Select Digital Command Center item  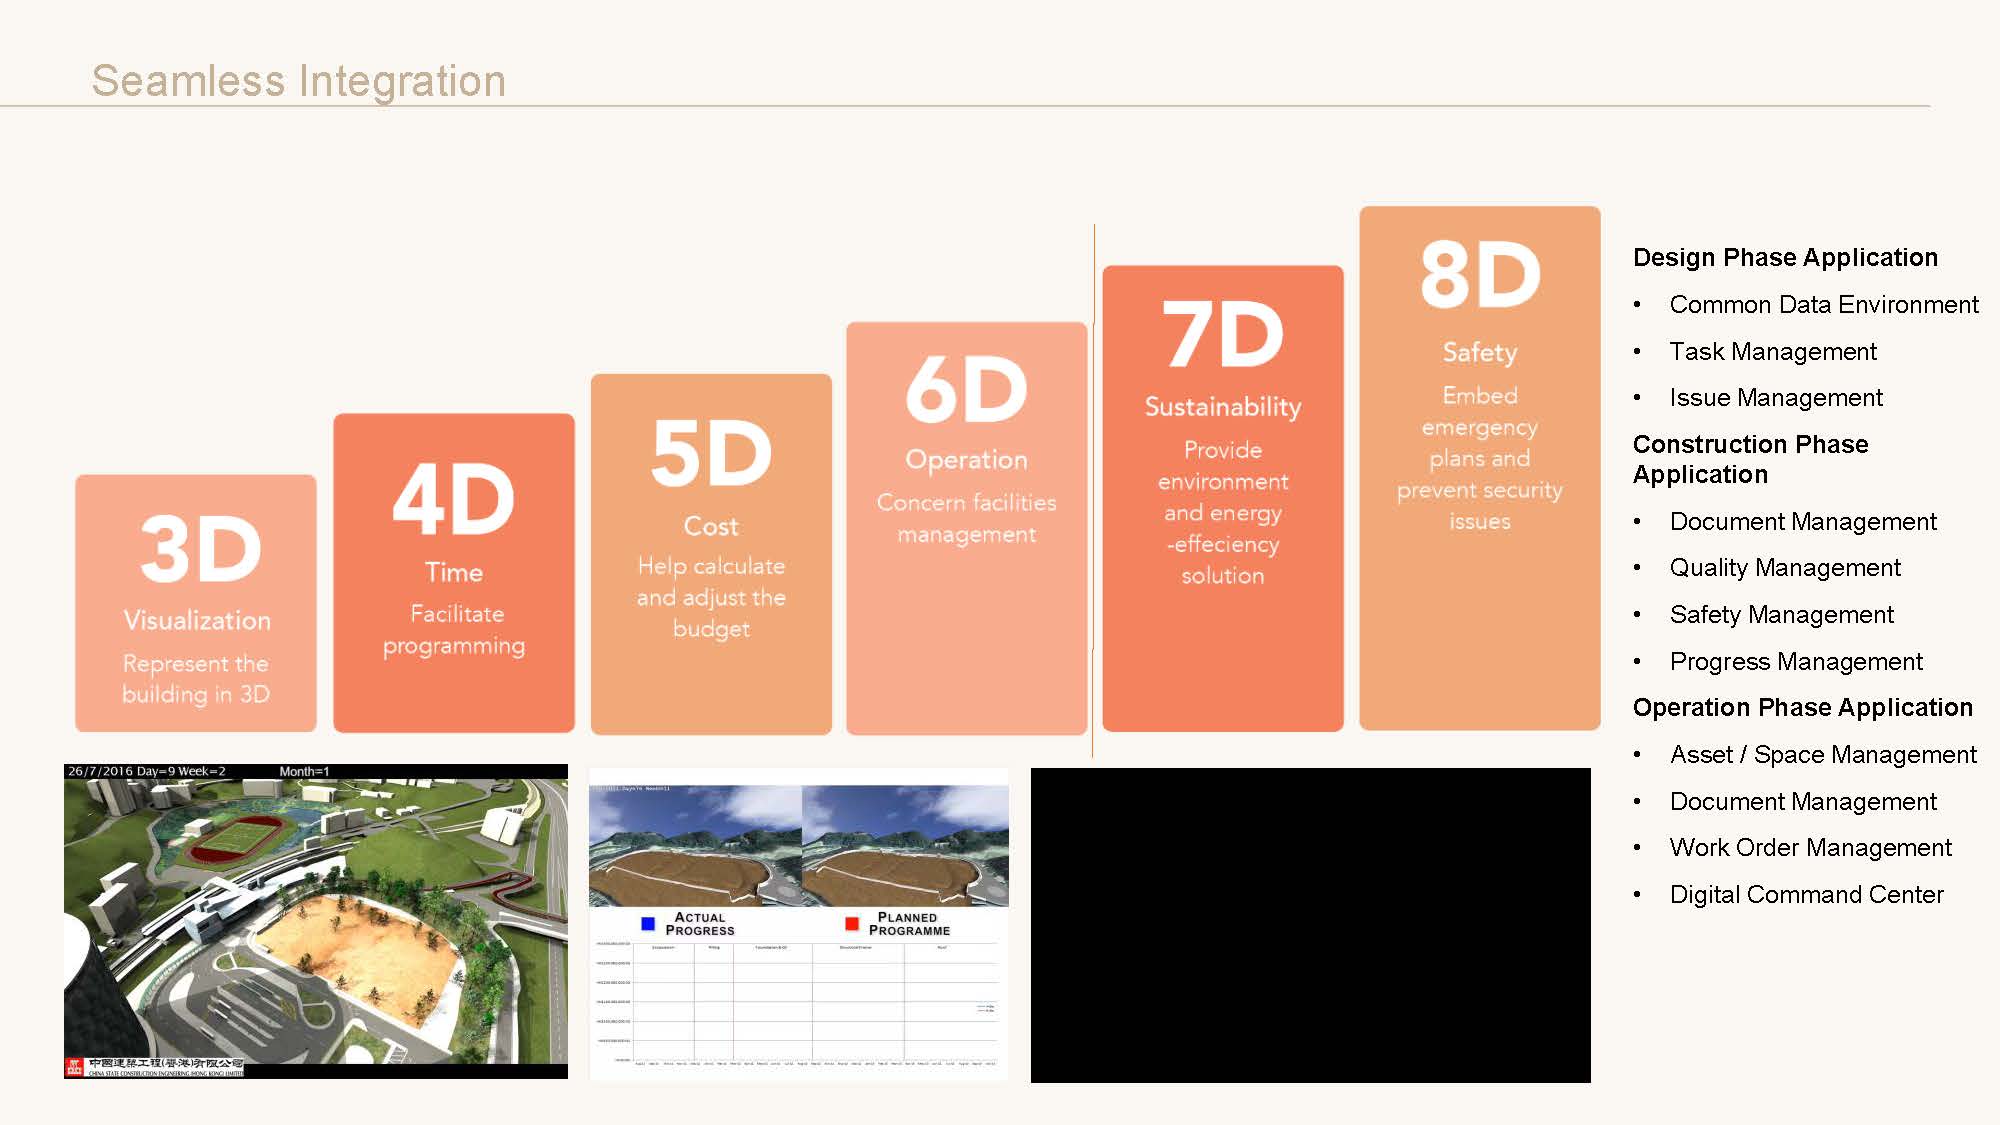pyautogui.click(x=1806, y=895)
